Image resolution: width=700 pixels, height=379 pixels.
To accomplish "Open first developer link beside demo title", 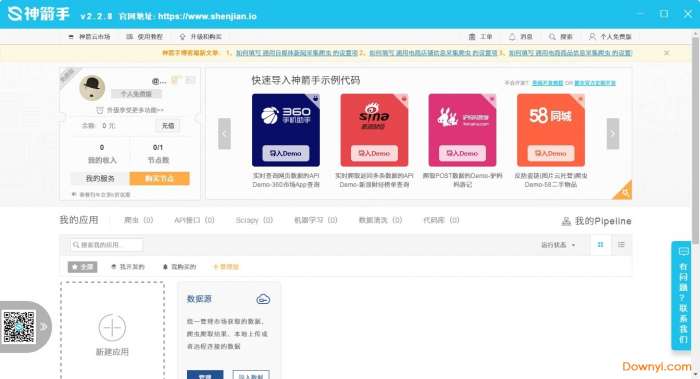I will pyautogui.click(x=547, y=83).
